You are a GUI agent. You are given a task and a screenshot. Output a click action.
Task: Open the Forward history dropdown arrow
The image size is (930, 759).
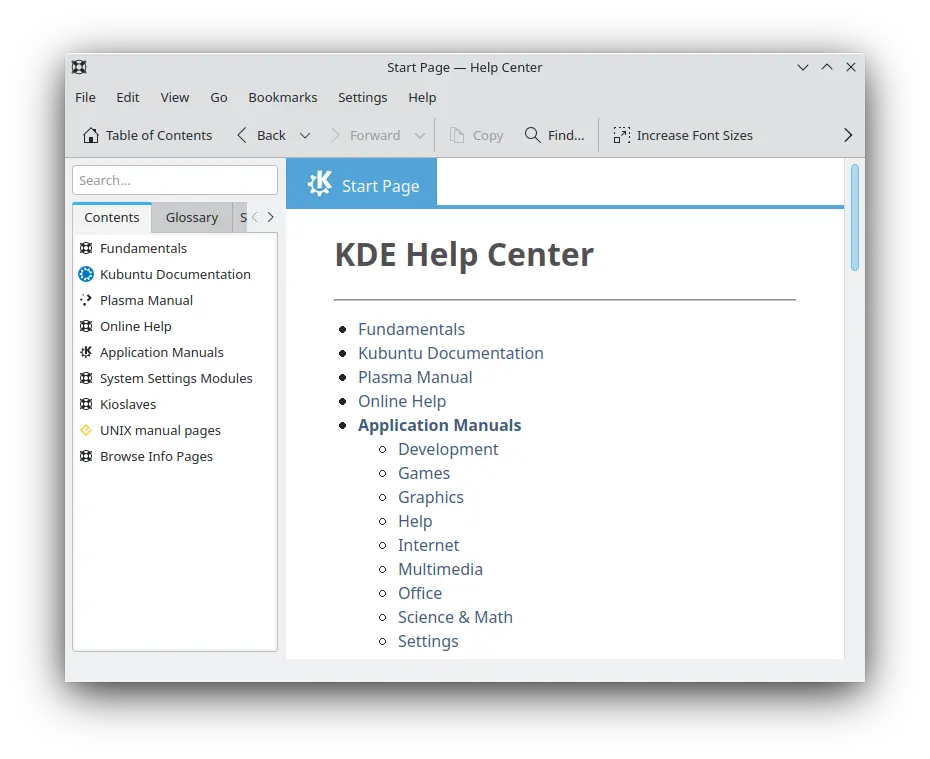[x=420, y=135]
